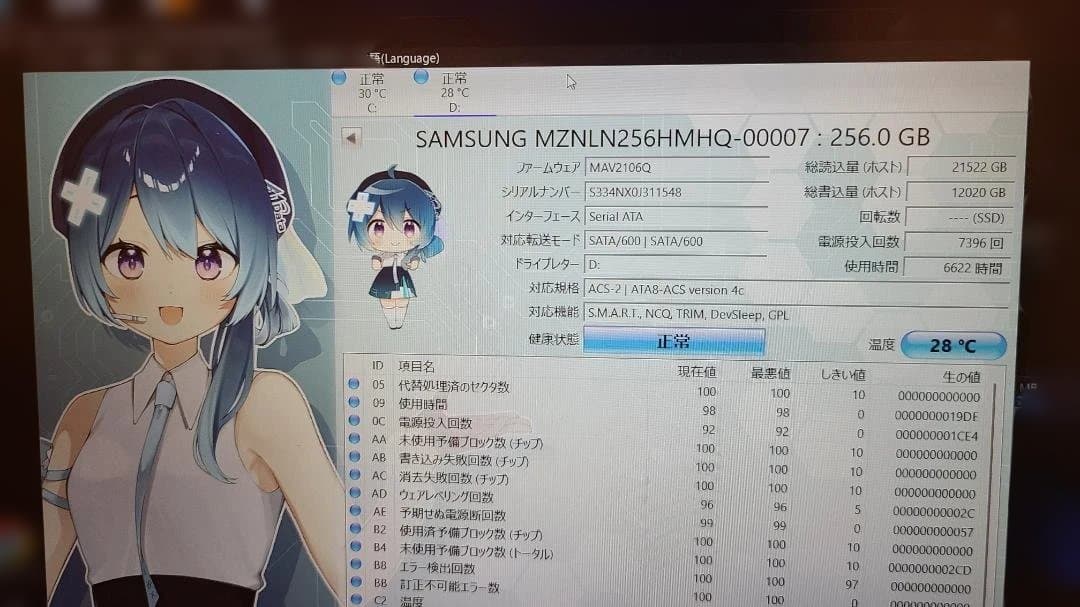Click status icon of attribute BB row
This screenshot has height=607, width=1080.
coord(356,582)
